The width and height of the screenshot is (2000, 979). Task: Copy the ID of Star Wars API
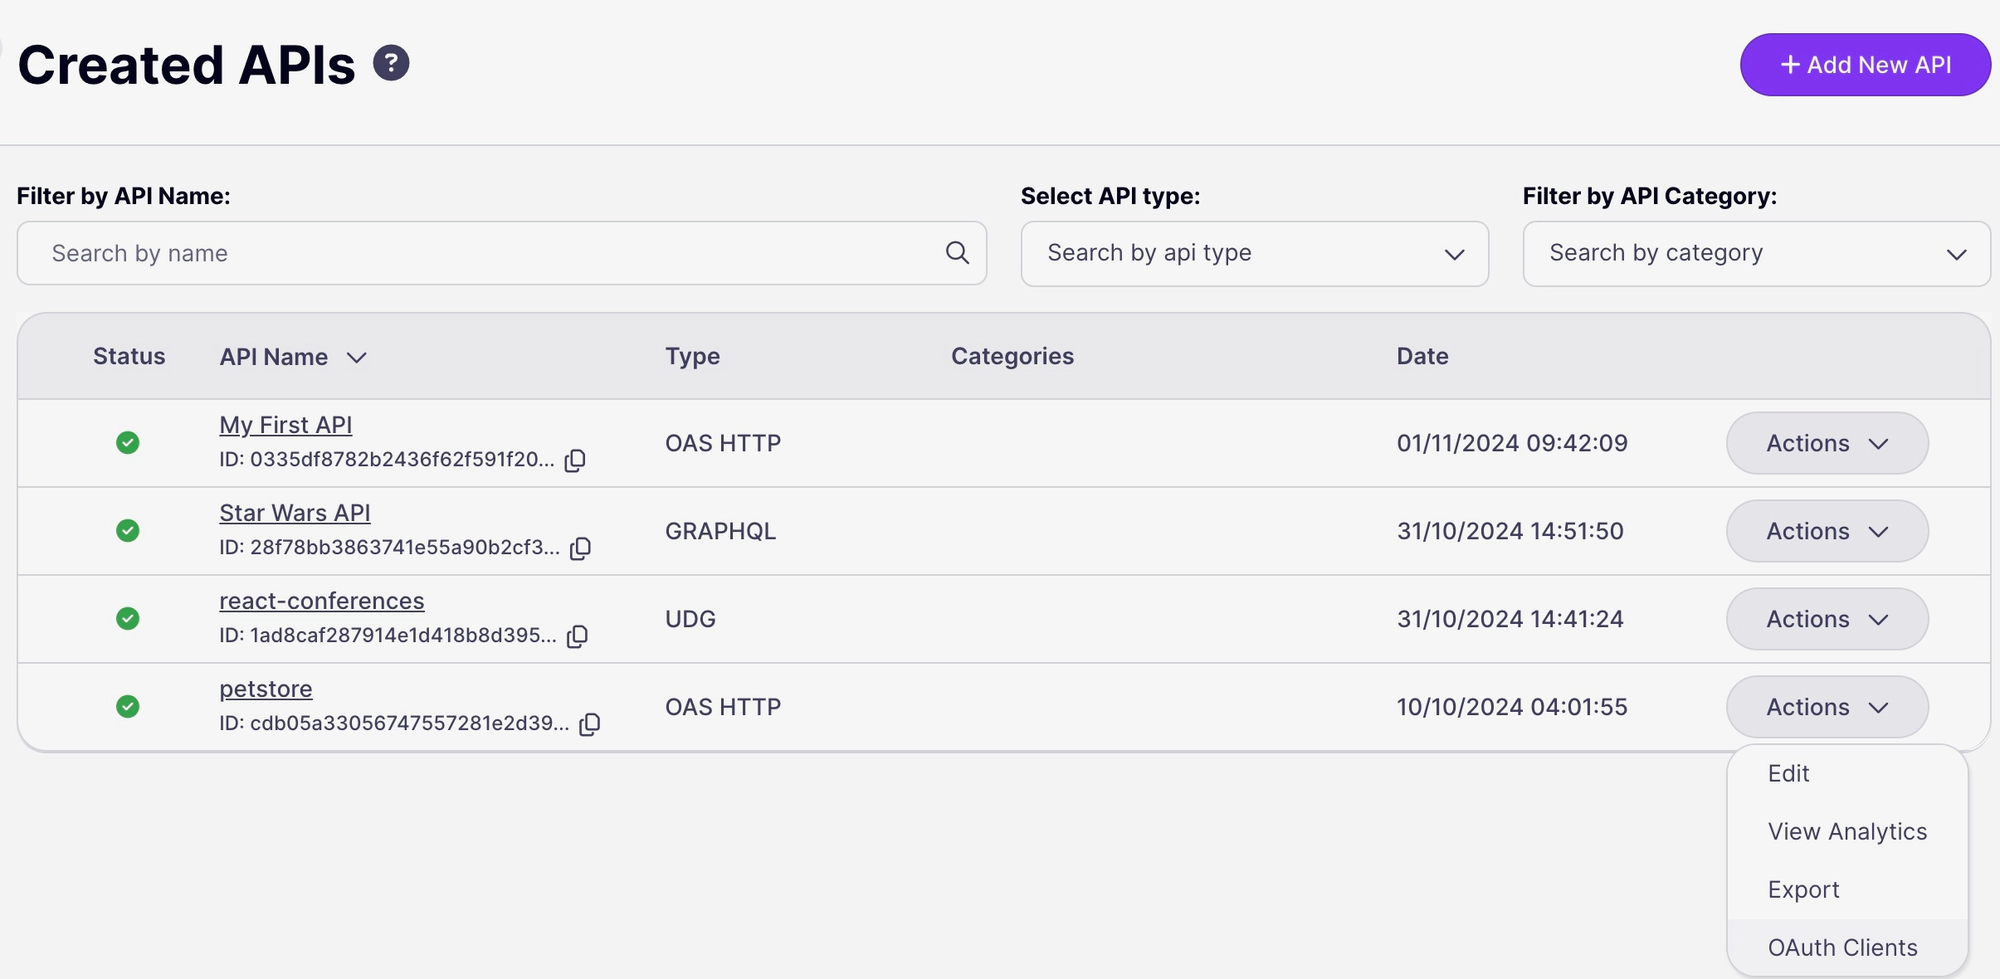[x=580, y=548]
